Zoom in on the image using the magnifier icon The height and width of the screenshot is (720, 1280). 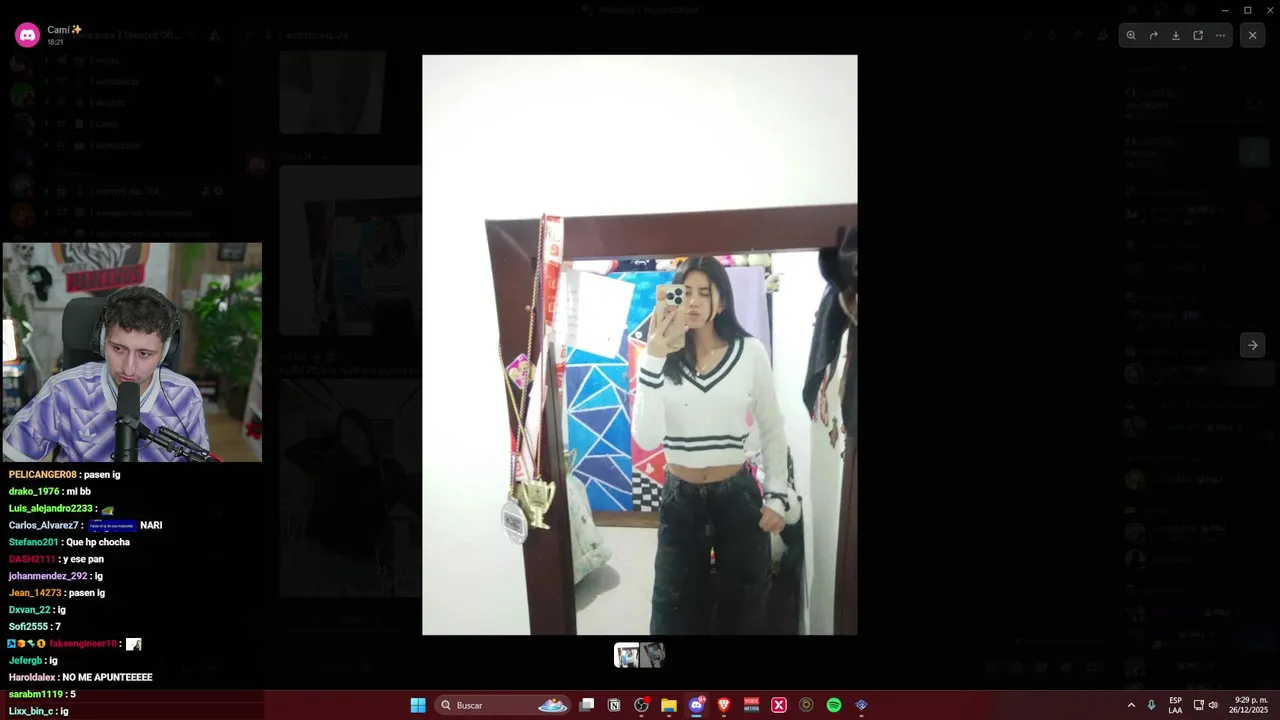[1131, 35]
